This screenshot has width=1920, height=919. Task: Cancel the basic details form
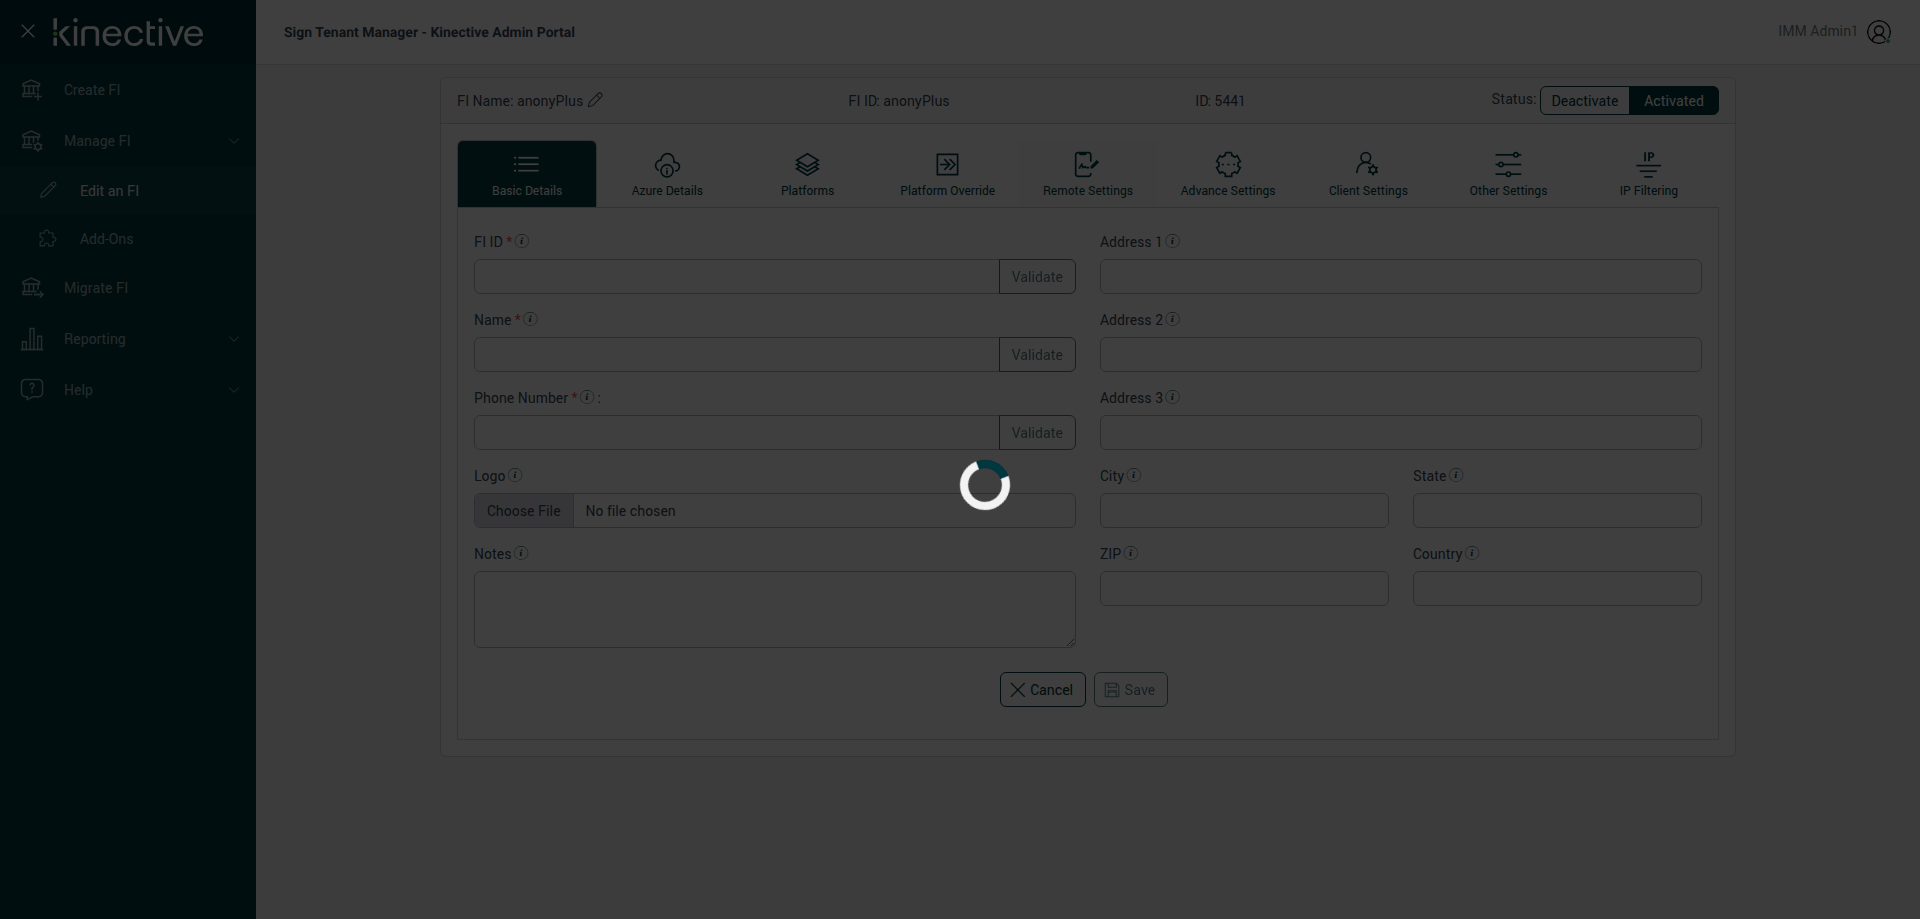(1042, 690)
